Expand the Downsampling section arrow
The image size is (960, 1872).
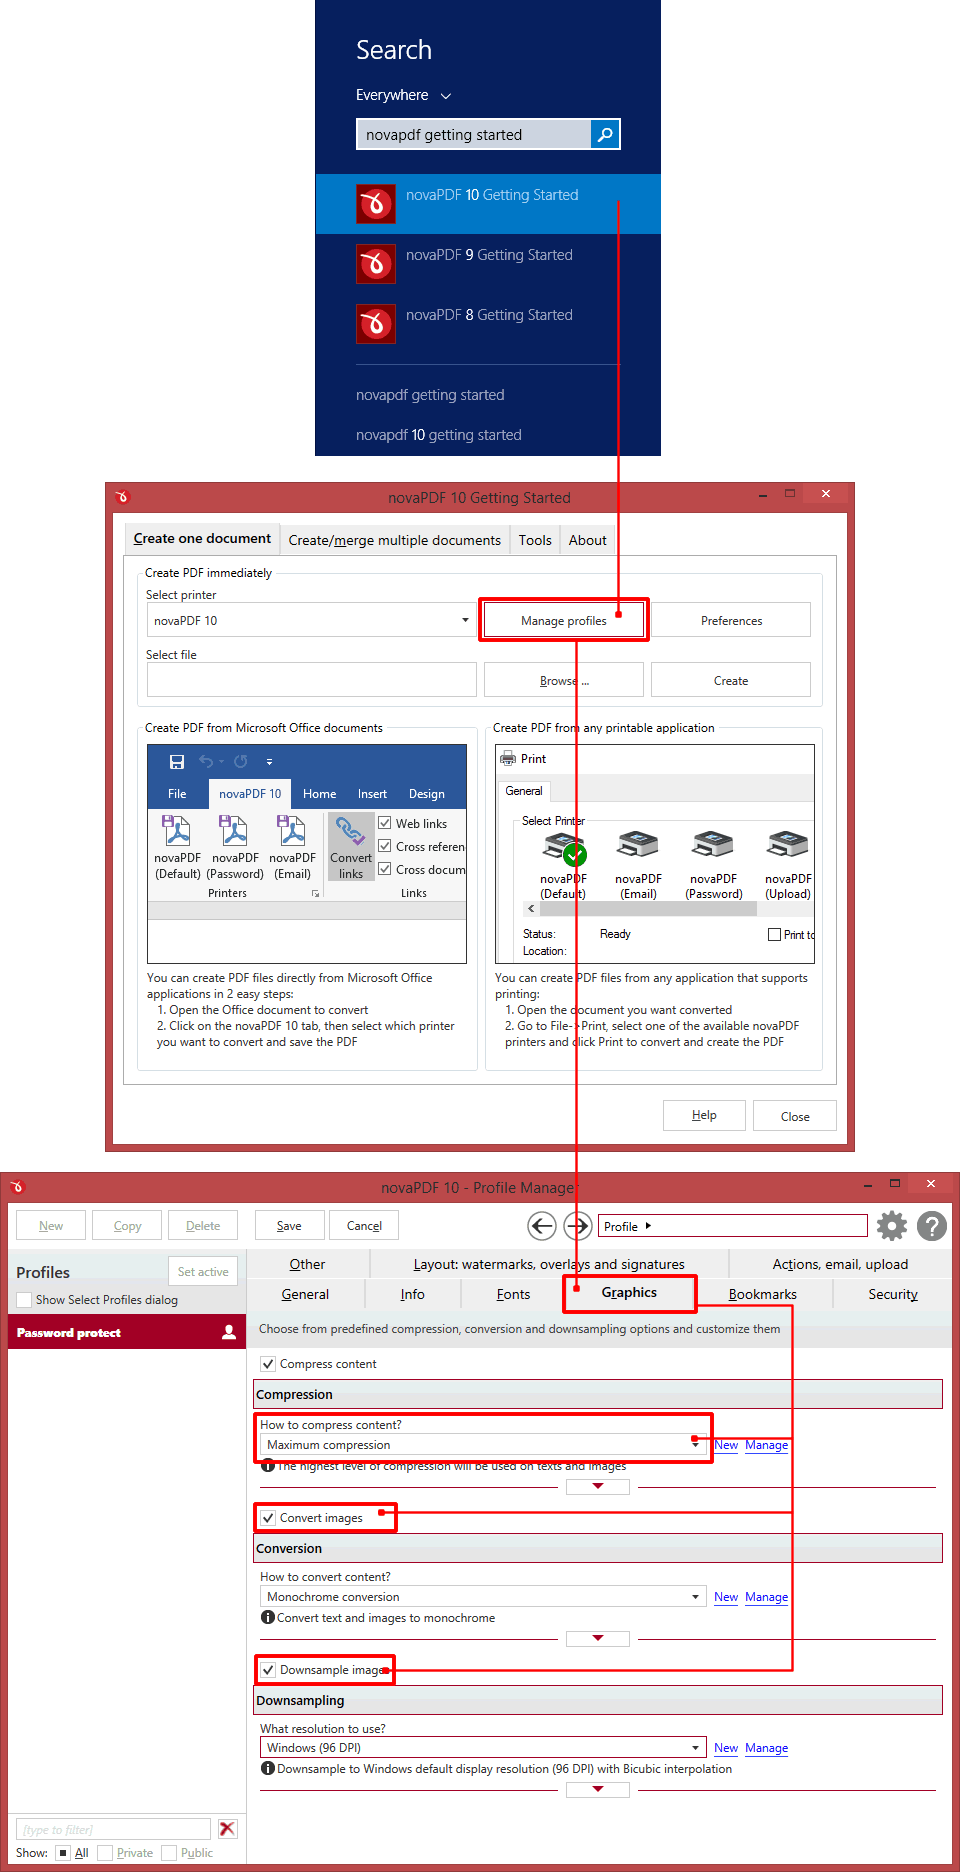point(598,1789)
